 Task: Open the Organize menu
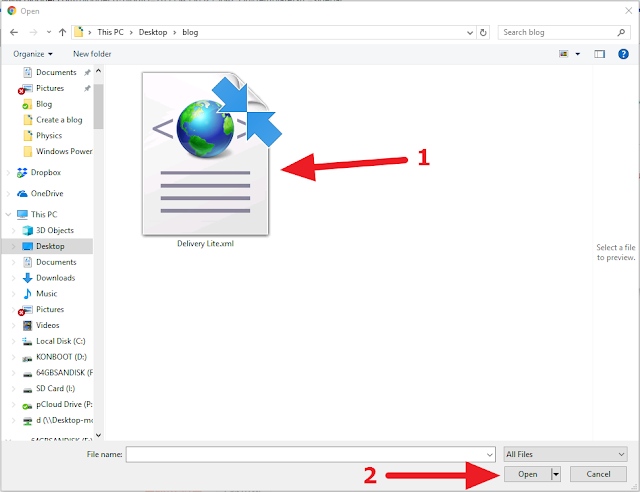click(x=33, y=54)
